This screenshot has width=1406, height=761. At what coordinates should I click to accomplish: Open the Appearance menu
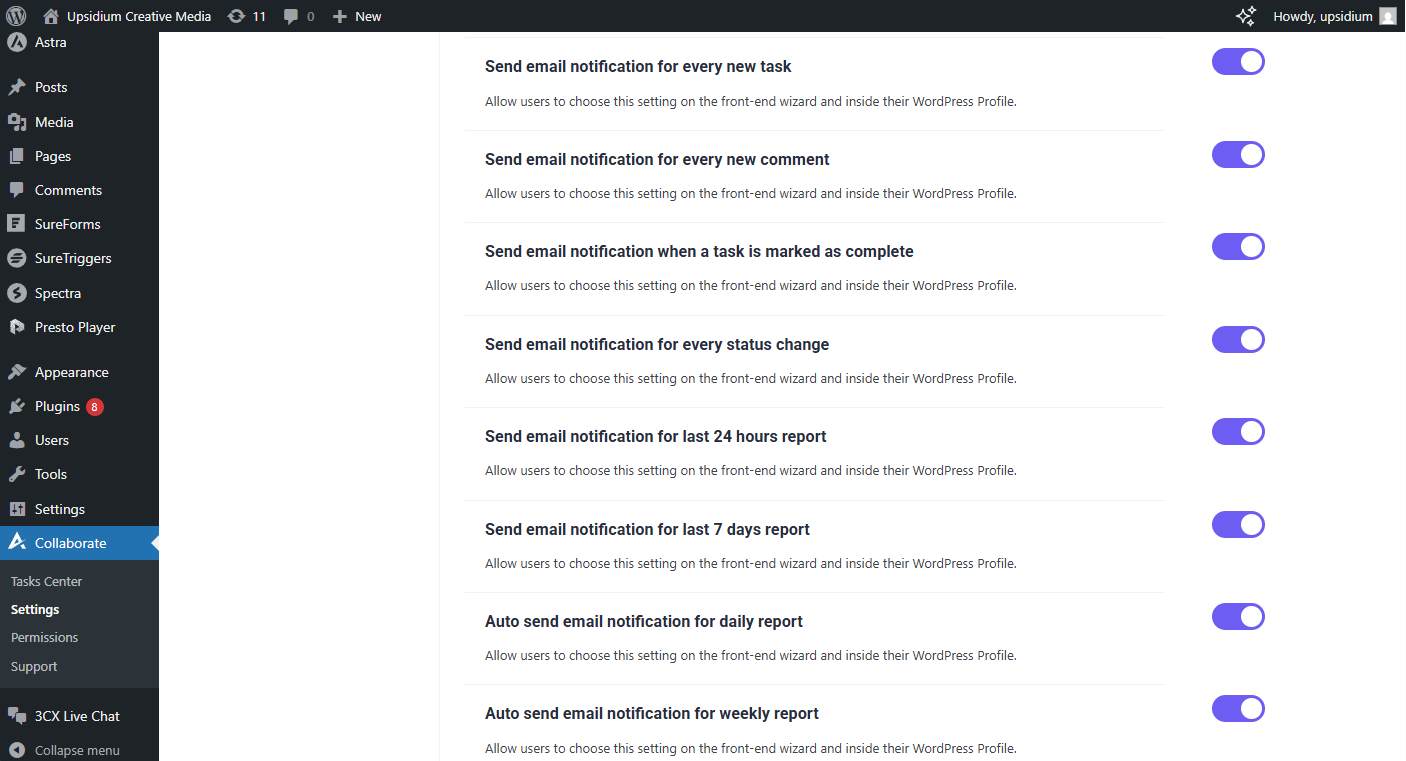[x=71, y=372]
